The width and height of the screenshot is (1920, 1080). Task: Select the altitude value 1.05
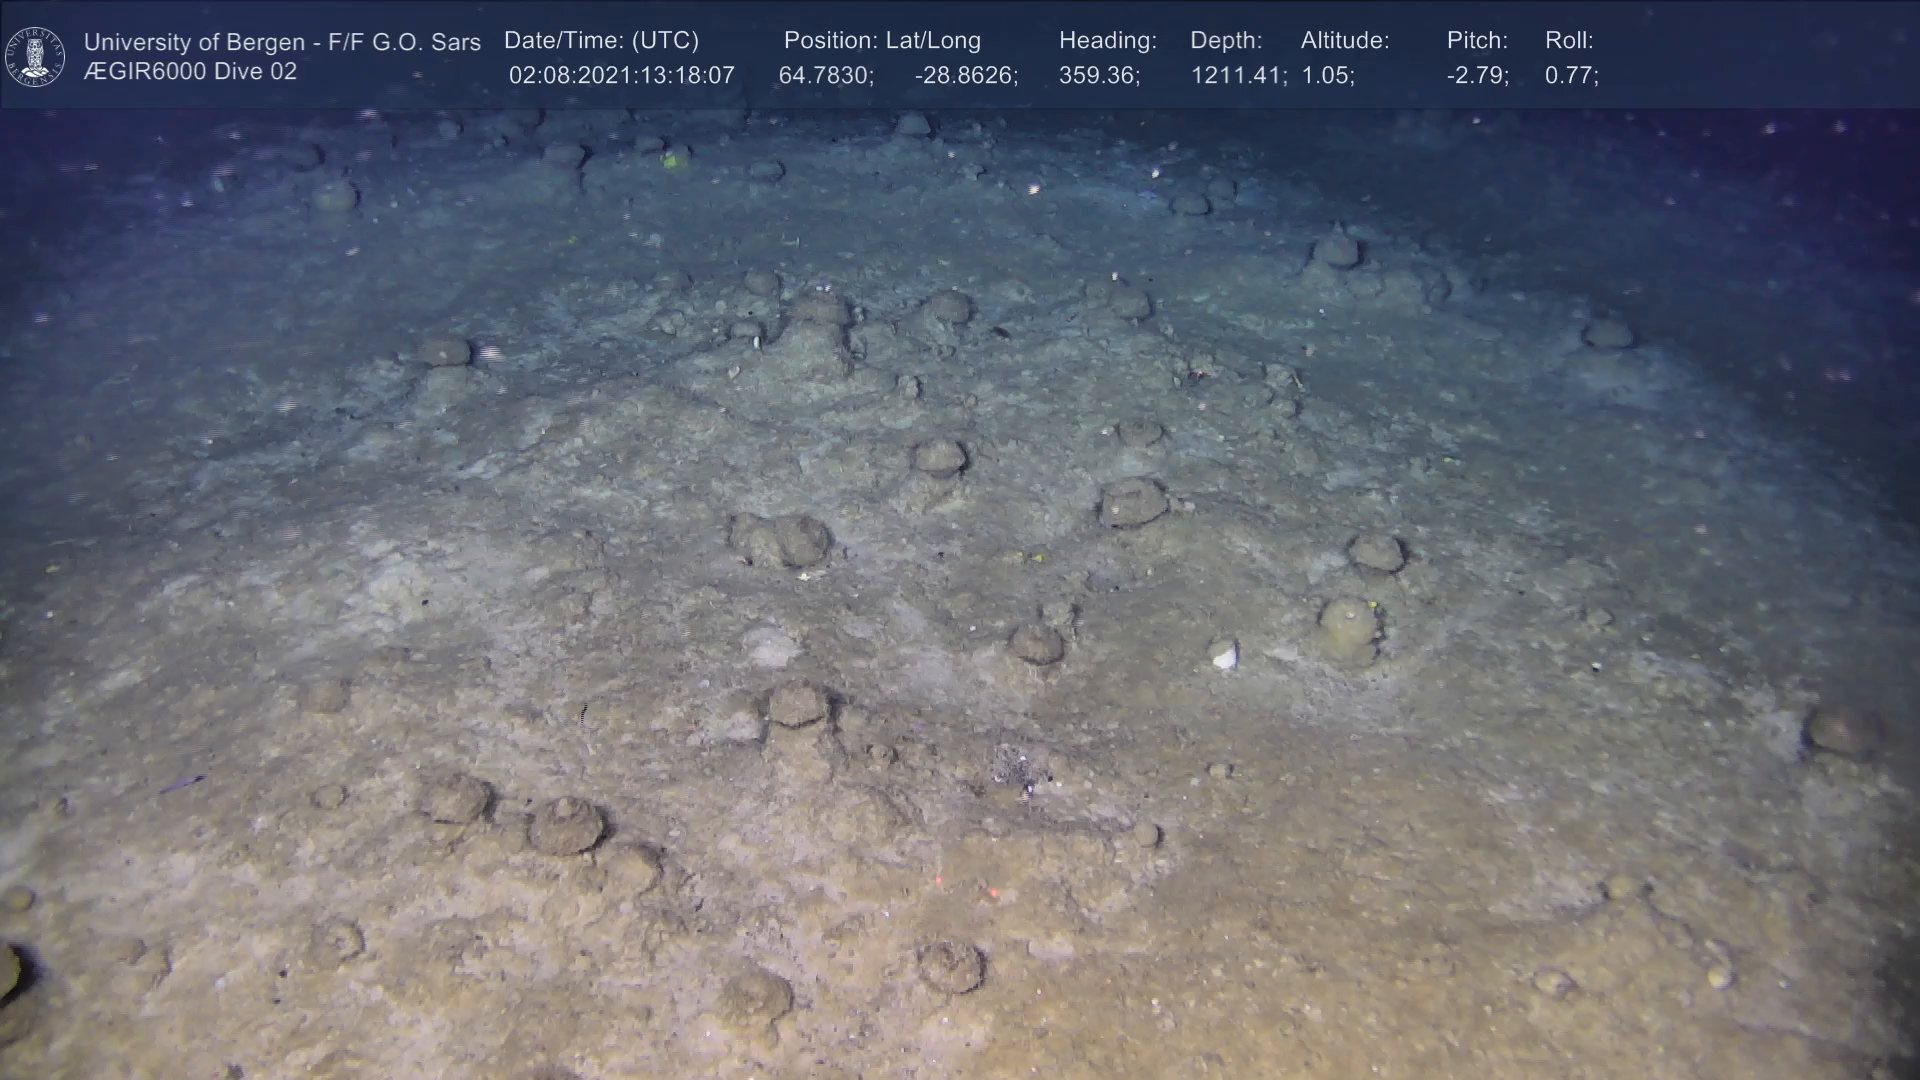tap(1327, 76)
